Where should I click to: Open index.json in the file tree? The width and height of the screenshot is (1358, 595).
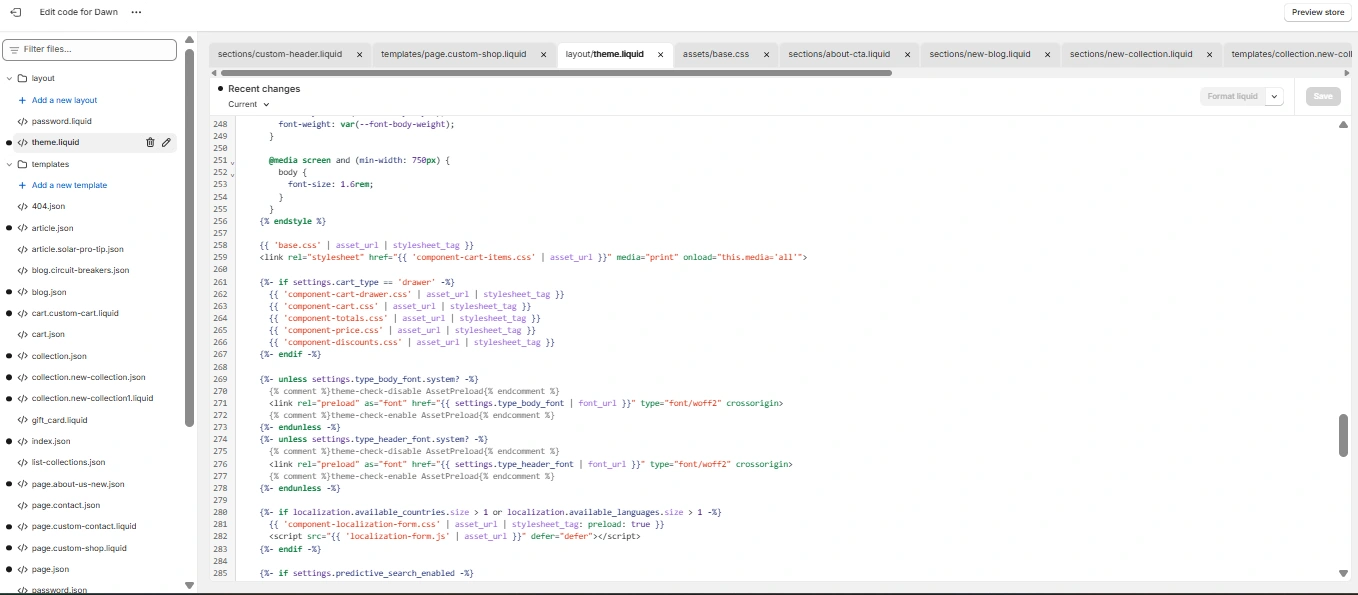[x=51, y=441]
